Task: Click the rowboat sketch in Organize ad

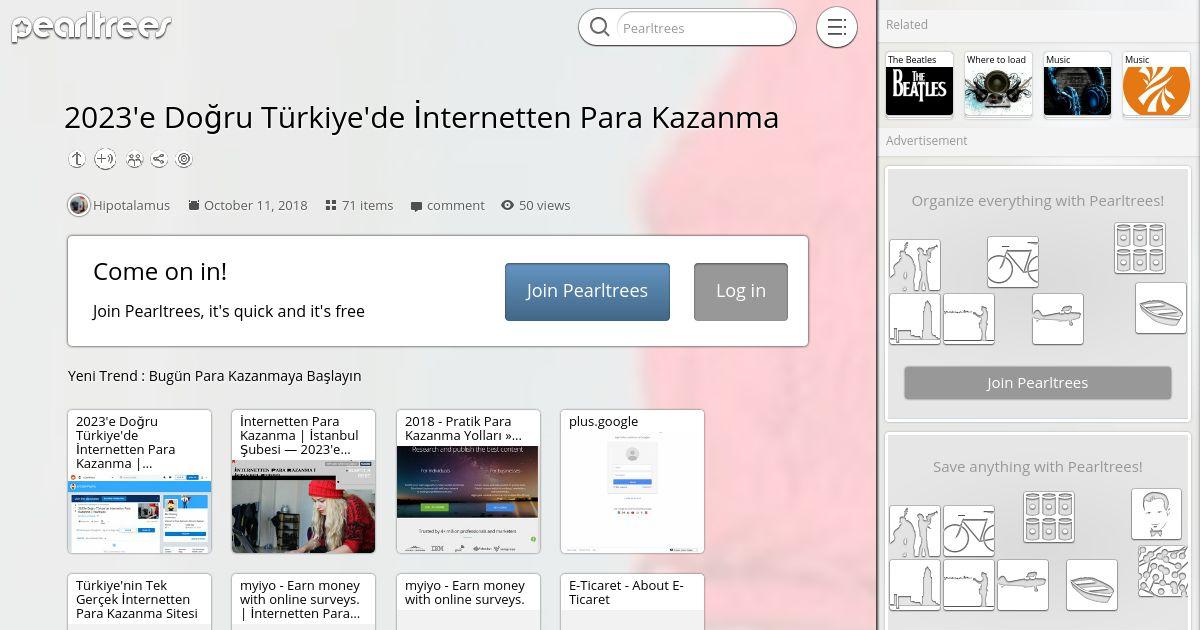Action: pyautogui.click(x=1161, y=308)
